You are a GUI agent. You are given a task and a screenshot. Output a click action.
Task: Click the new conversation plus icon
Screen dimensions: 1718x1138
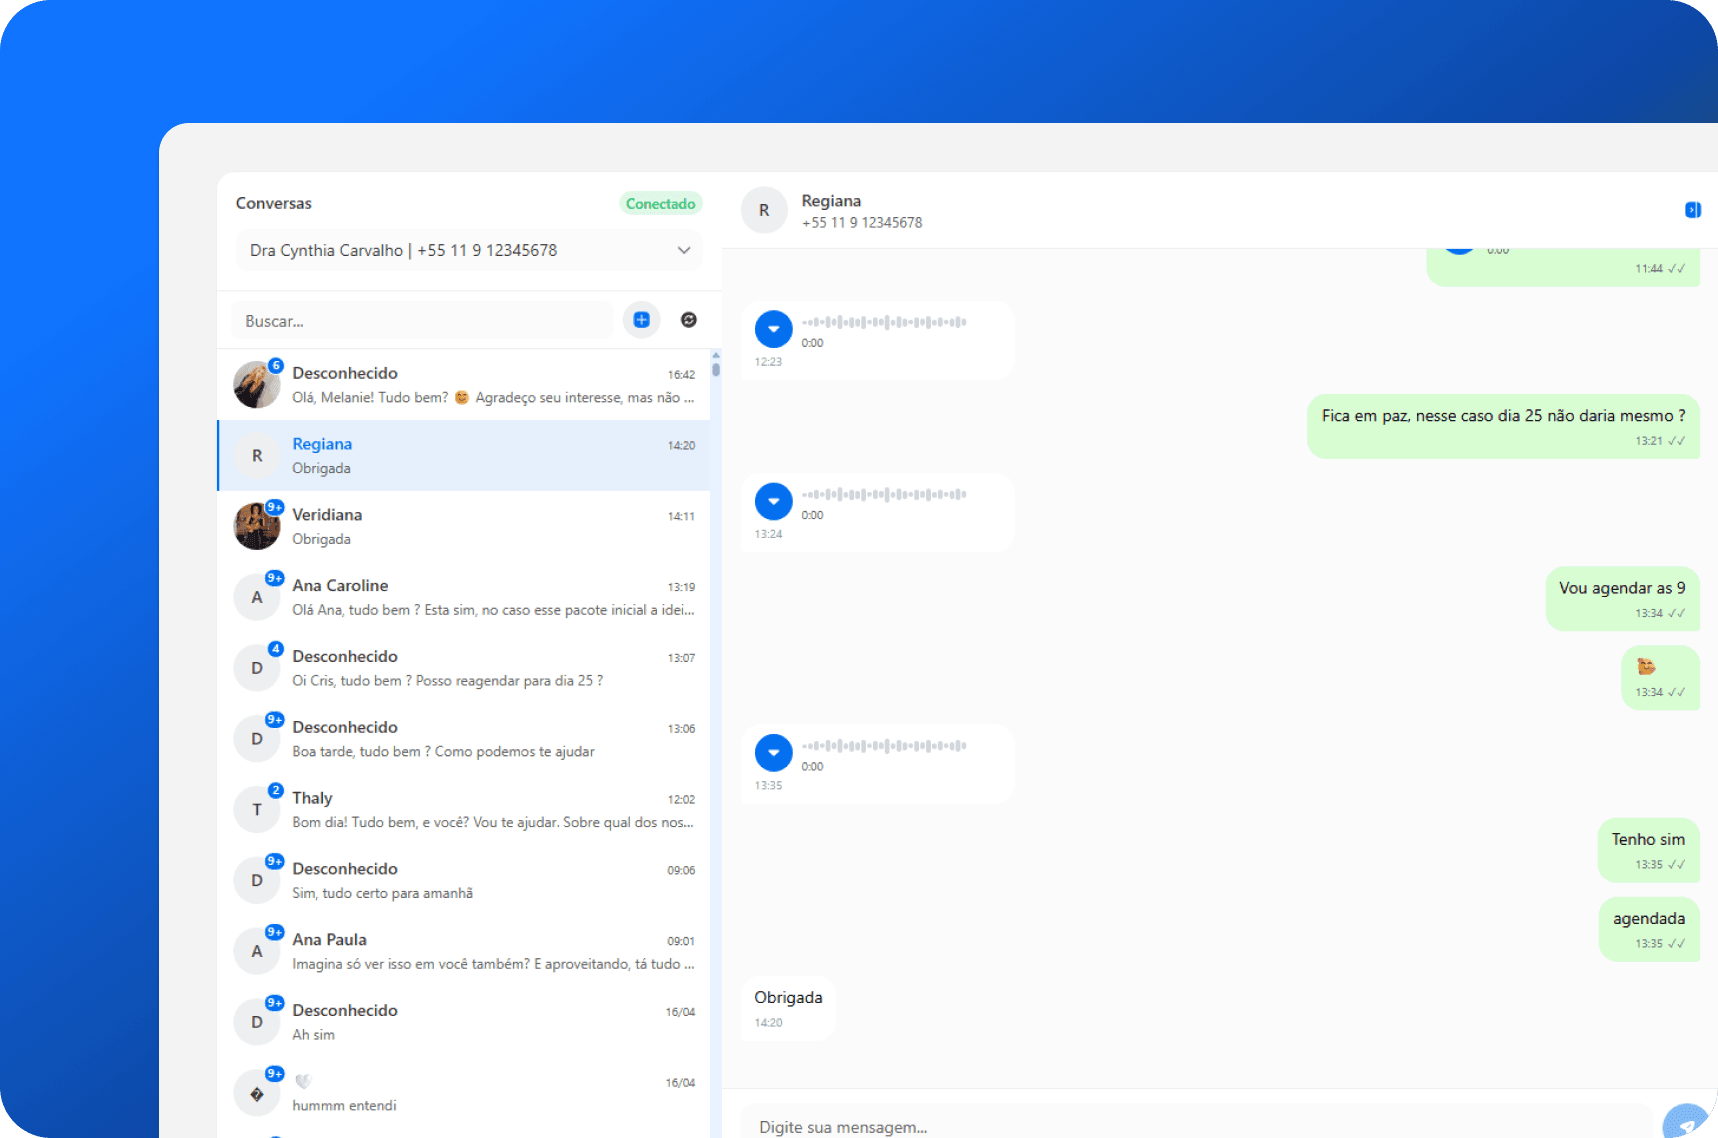(641, 320)
